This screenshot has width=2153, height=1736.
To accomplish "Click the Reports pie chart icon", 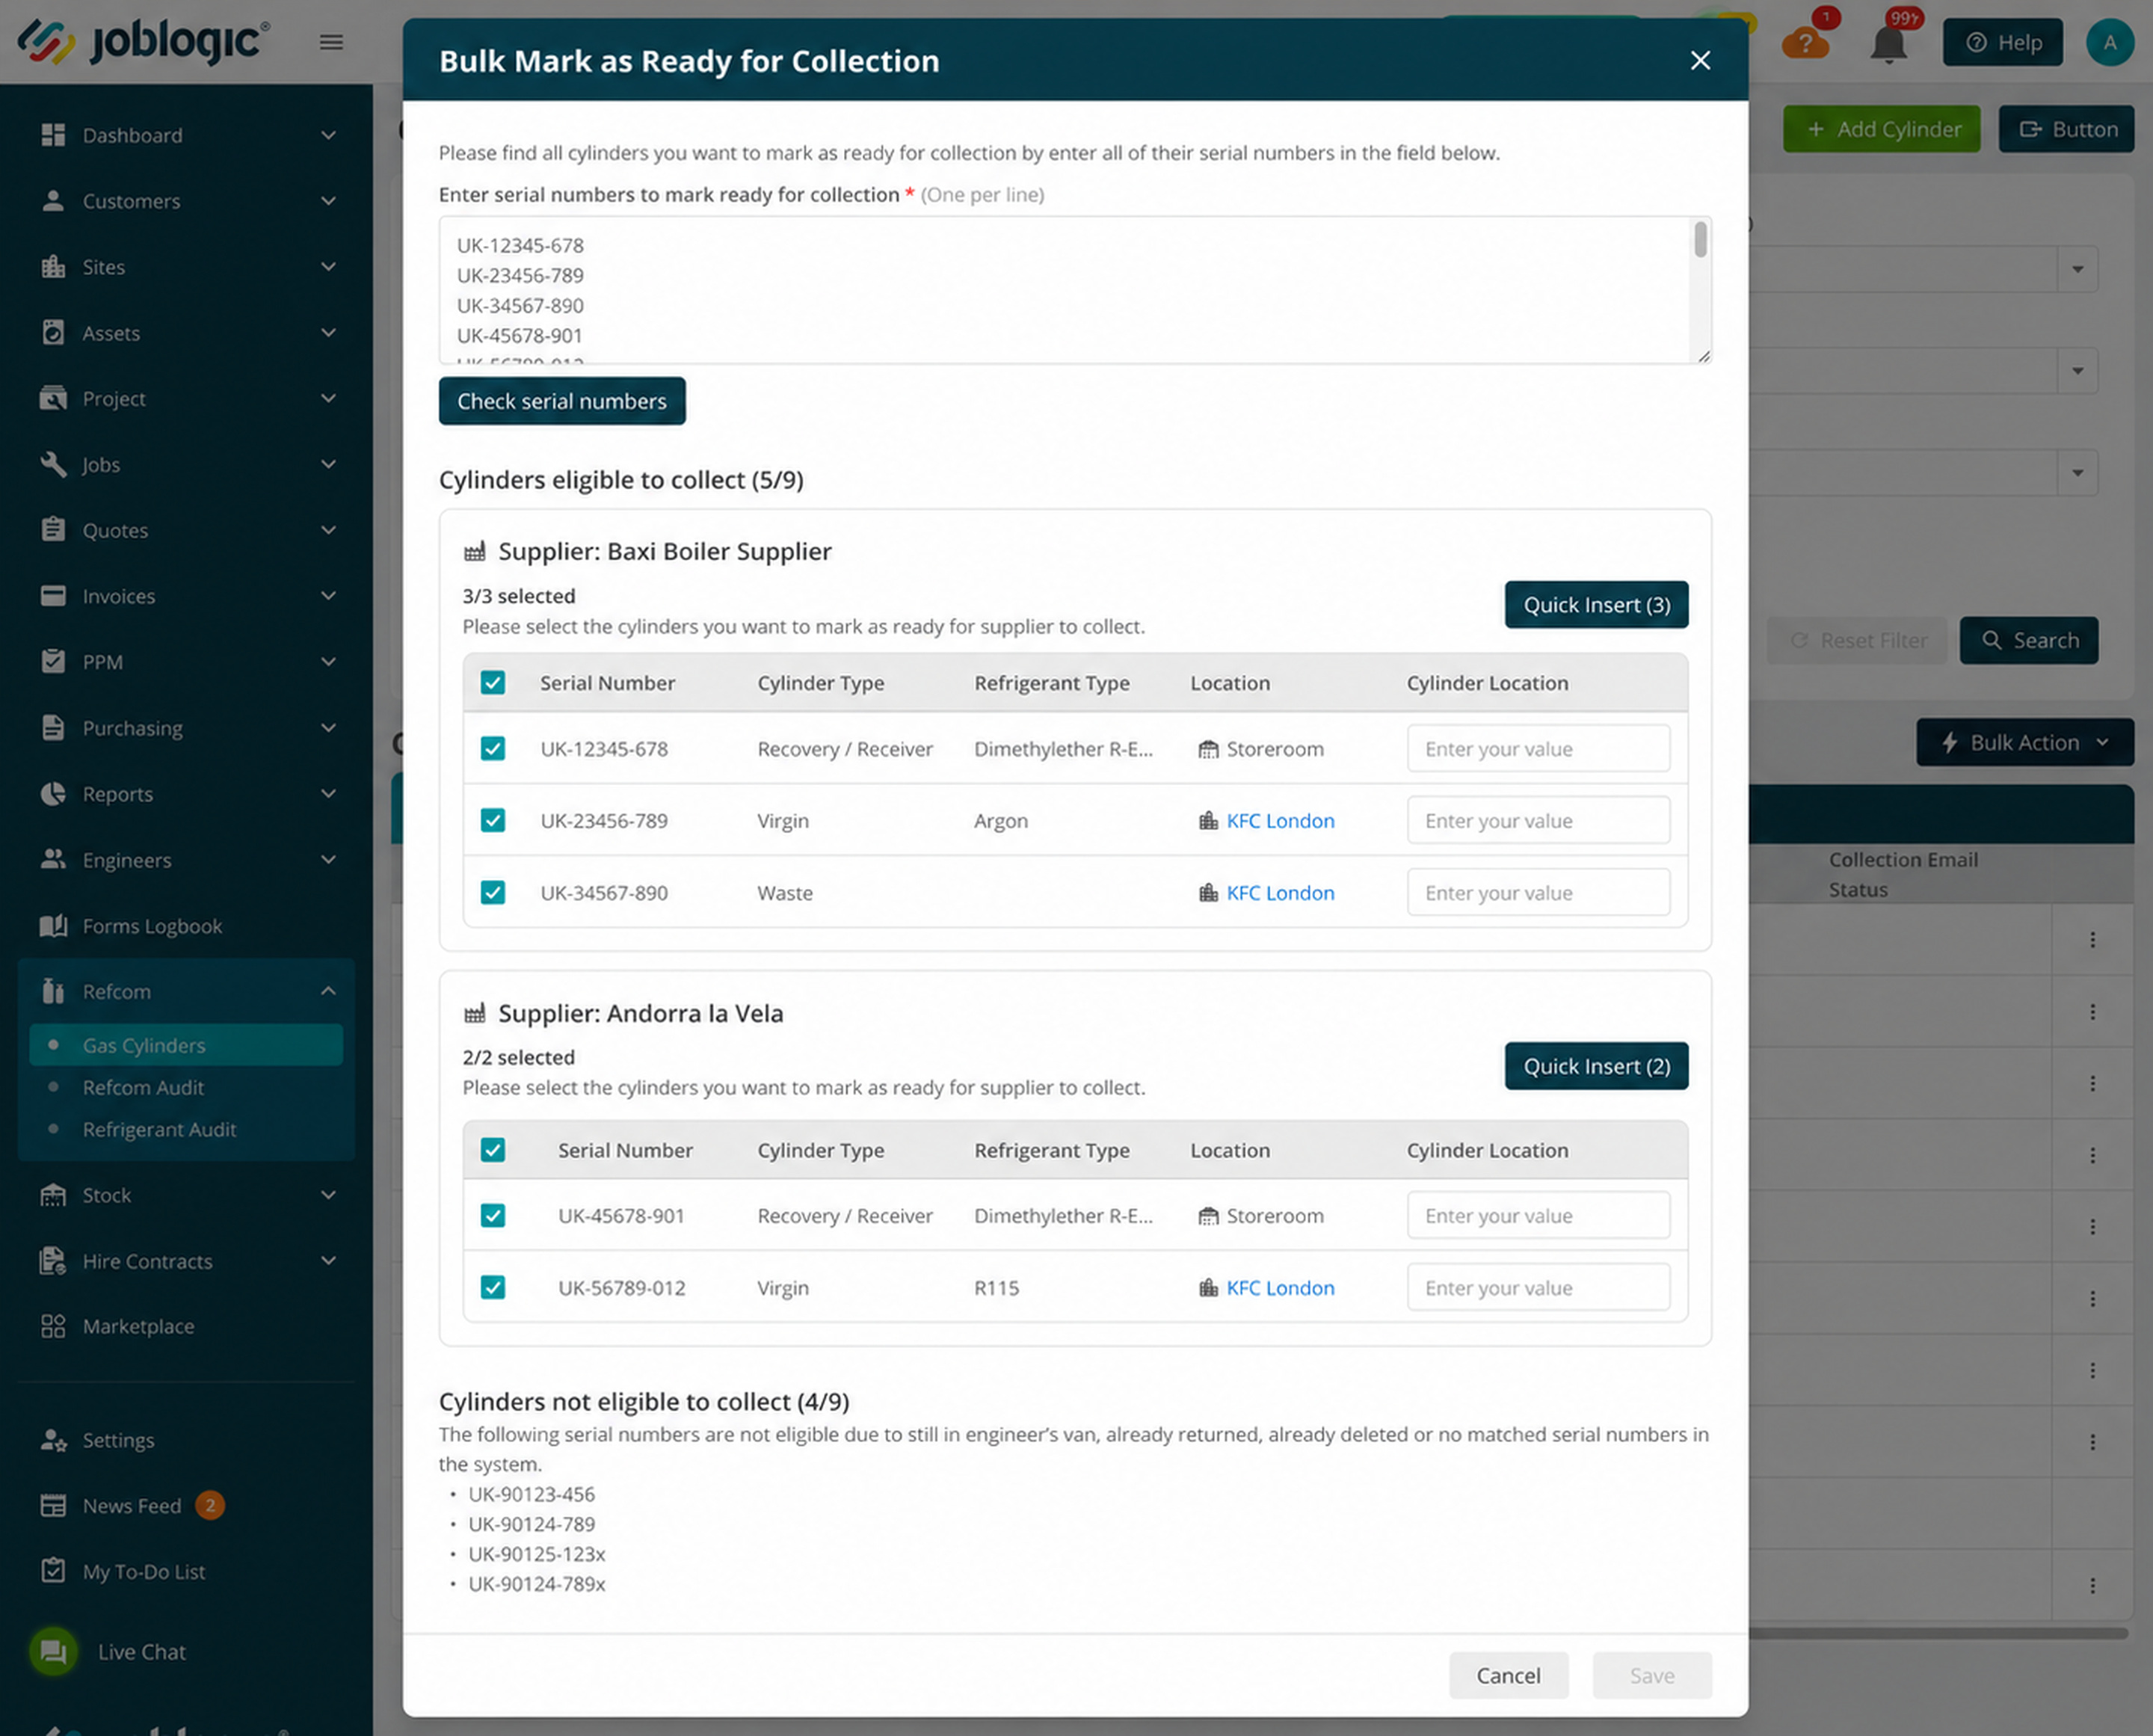I will click(x=53, y=794).
